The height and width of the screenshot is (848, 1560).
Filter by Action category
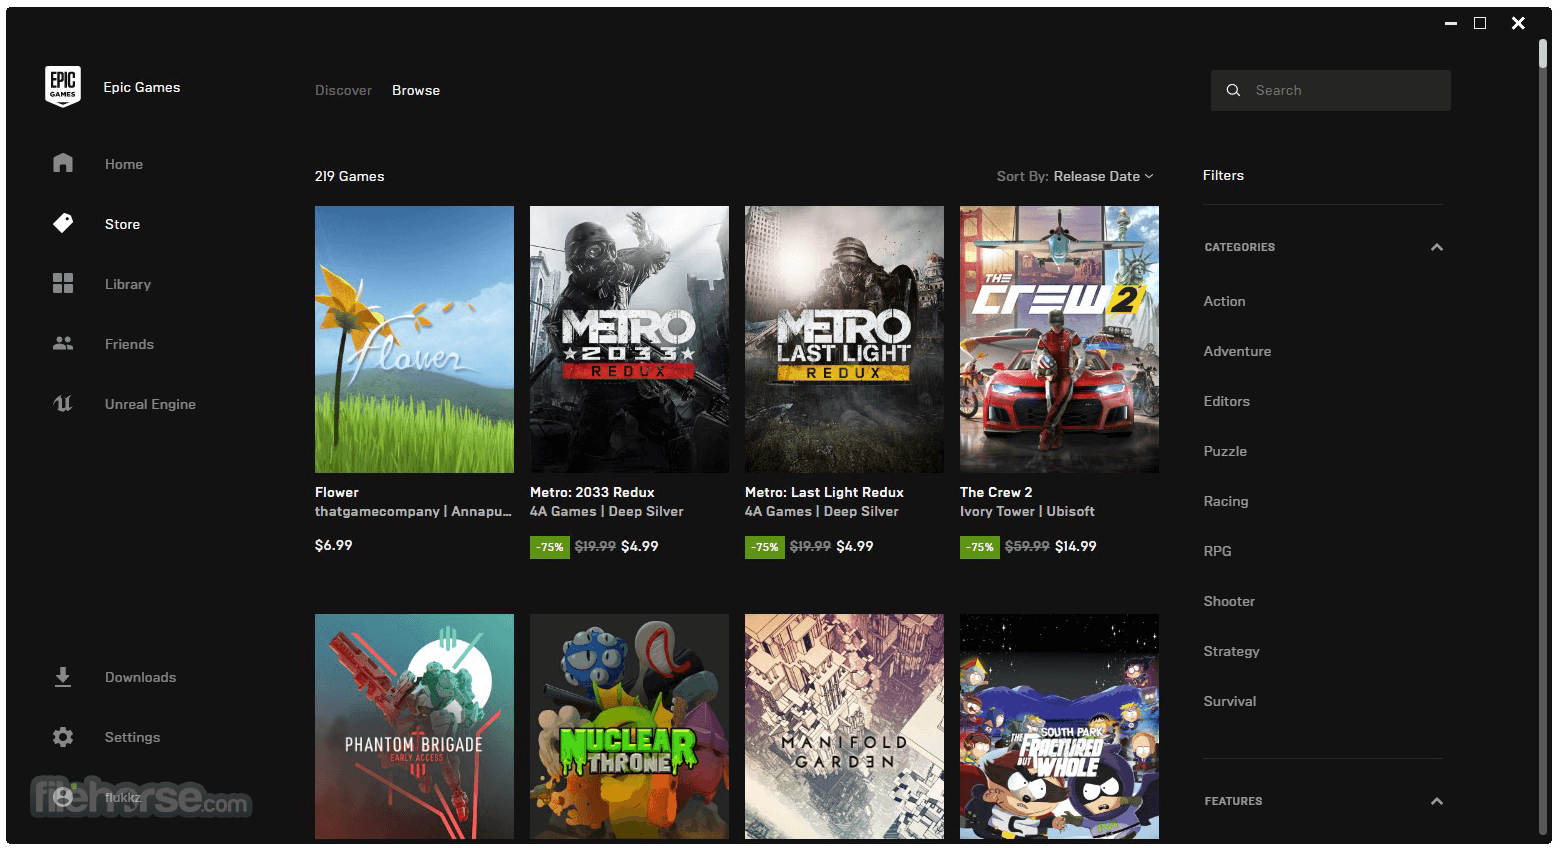pos(1224,301)
